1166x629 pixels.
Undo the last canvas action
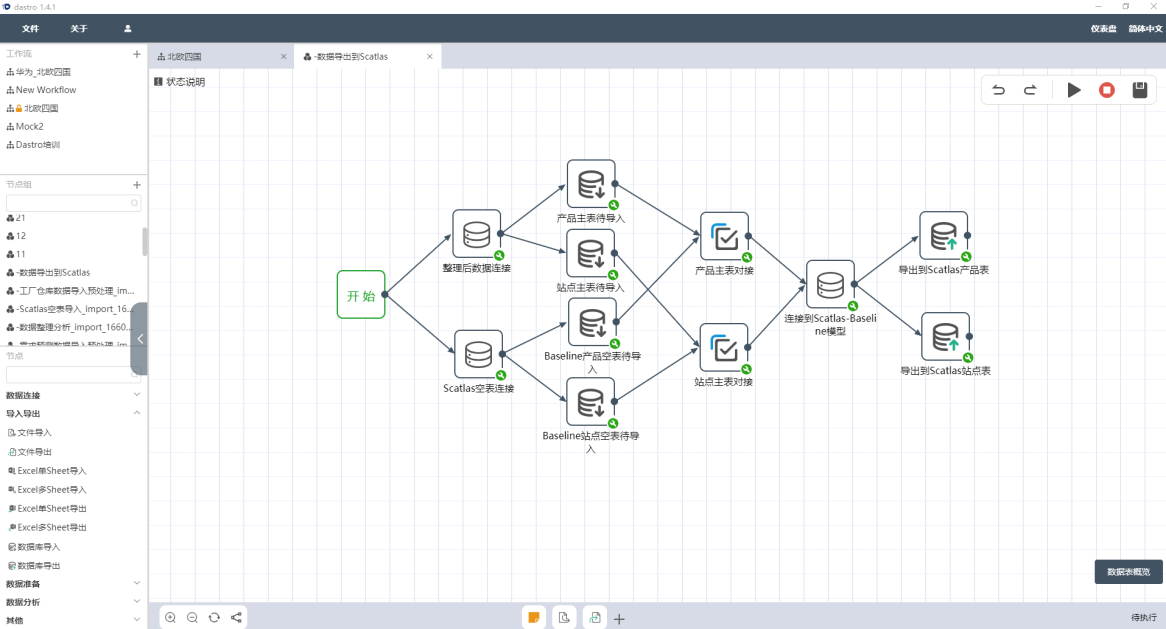[999, 90]
